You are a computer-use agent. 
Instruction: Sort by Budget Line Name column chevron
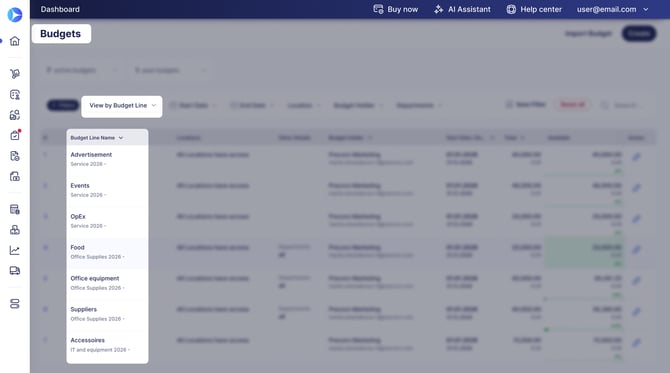point(121,138)
